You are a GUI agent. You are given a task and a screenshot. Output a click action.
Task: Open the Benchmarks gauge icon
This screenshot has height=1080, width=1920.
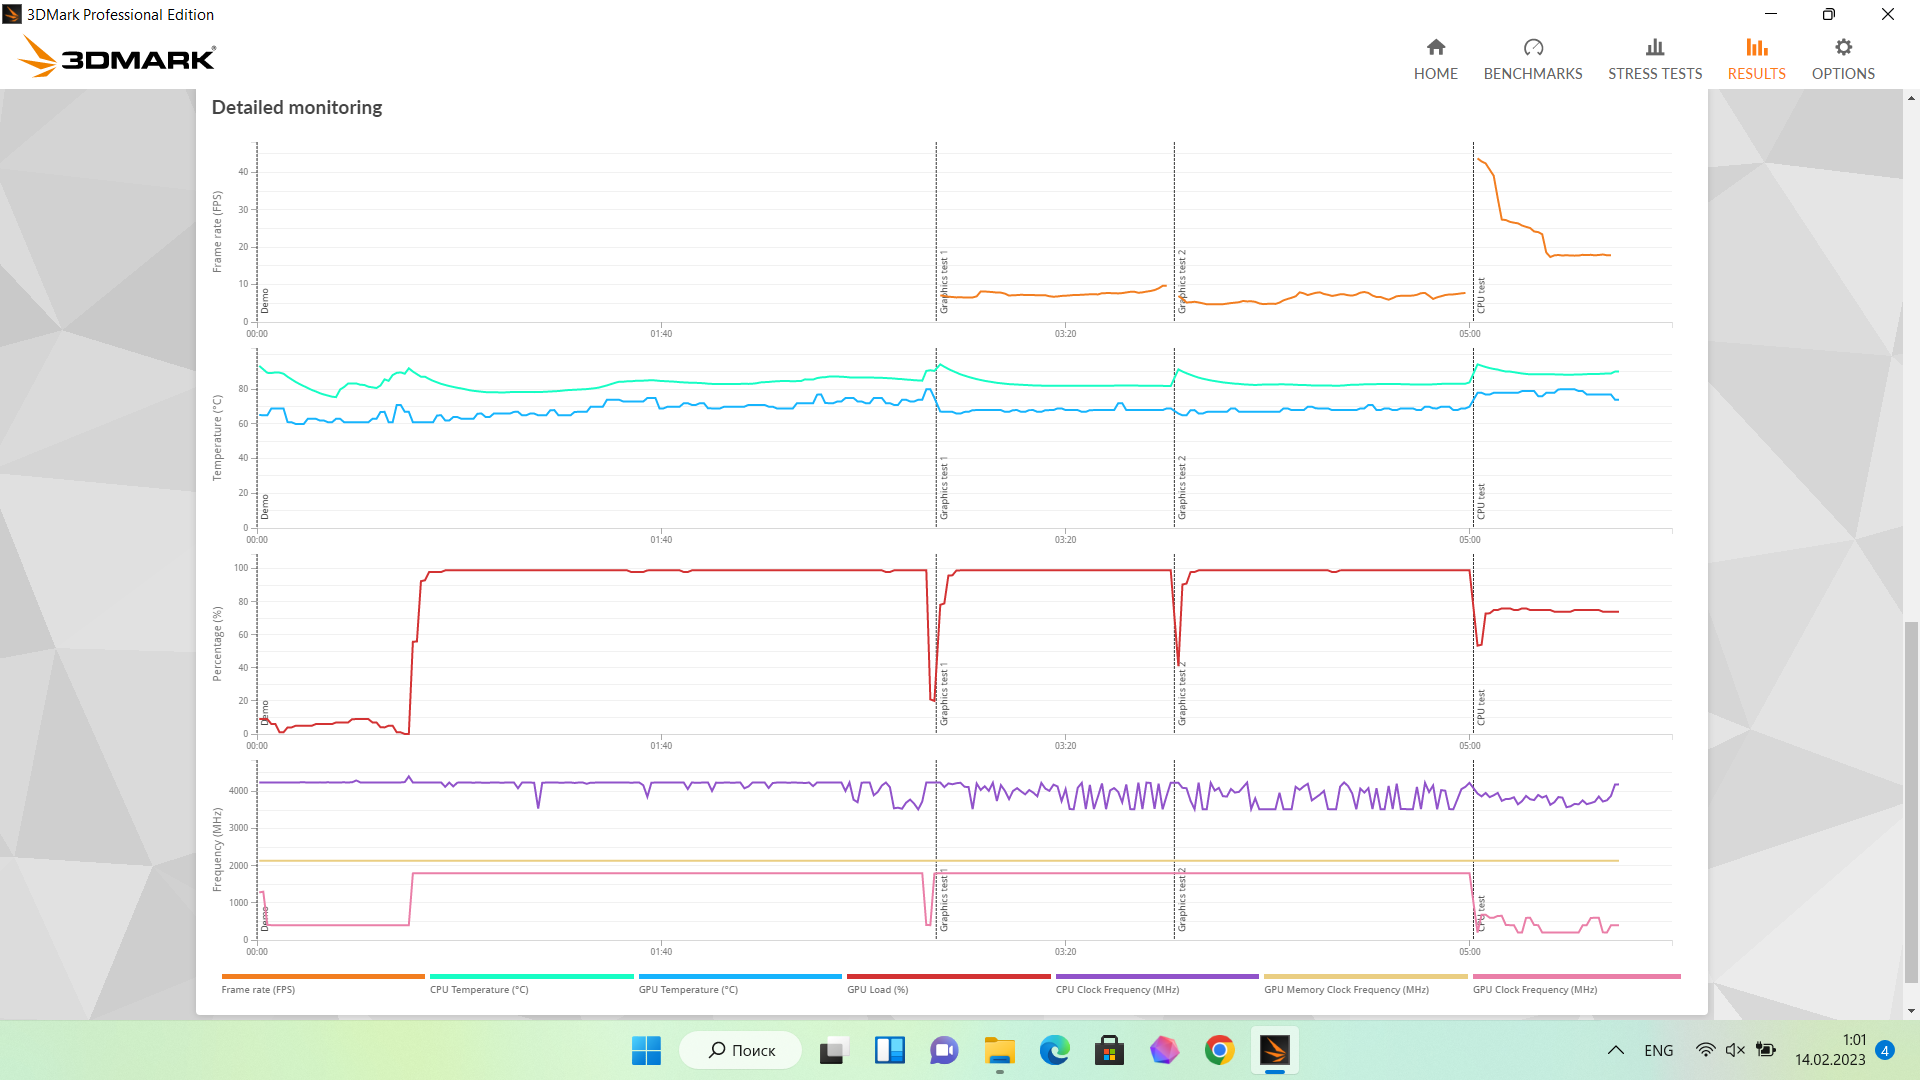click(x=1532, y=48)
